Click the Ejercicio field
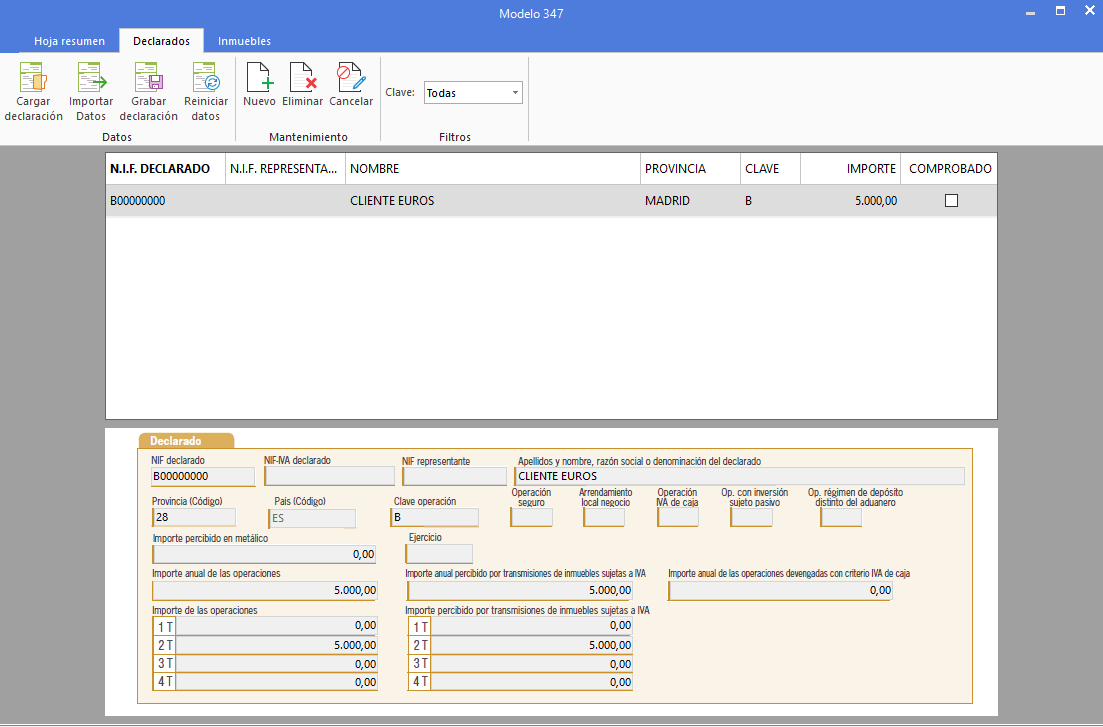This screenshot has width=1103, height=727. pos(439,554)
